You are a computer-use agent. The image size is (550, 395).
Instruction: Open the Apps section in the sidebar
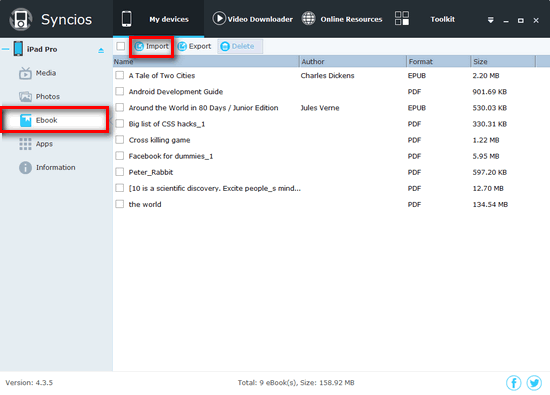point(36,144)
